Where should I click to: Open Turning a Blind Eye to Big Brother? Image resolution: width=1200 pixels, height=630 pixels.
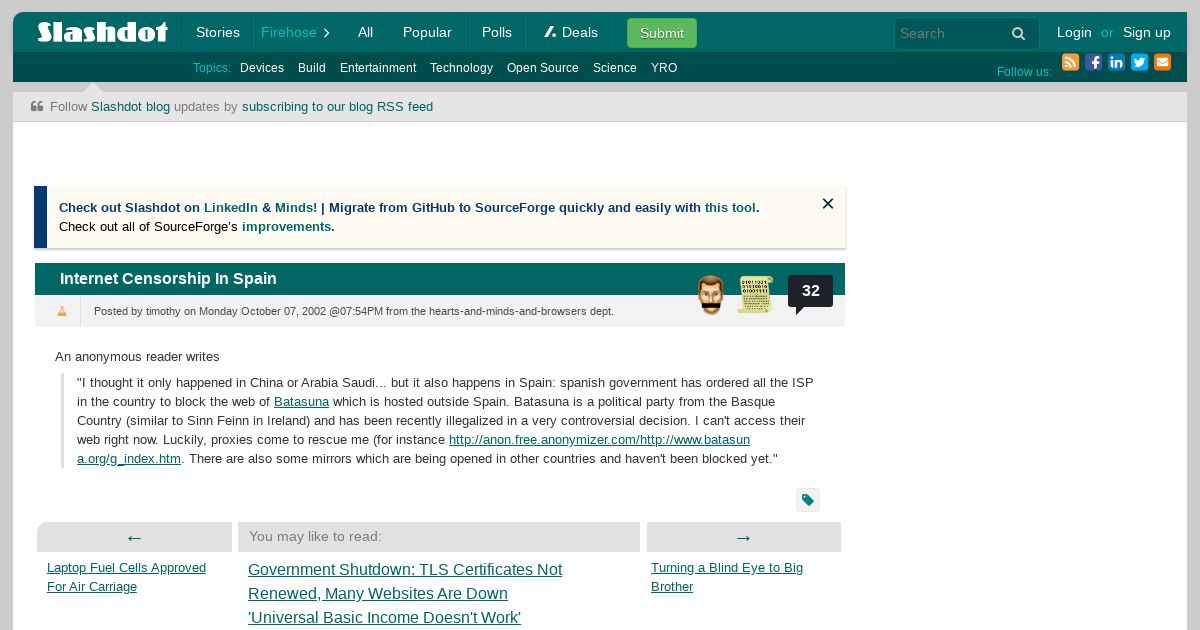(x=727, y=577)
